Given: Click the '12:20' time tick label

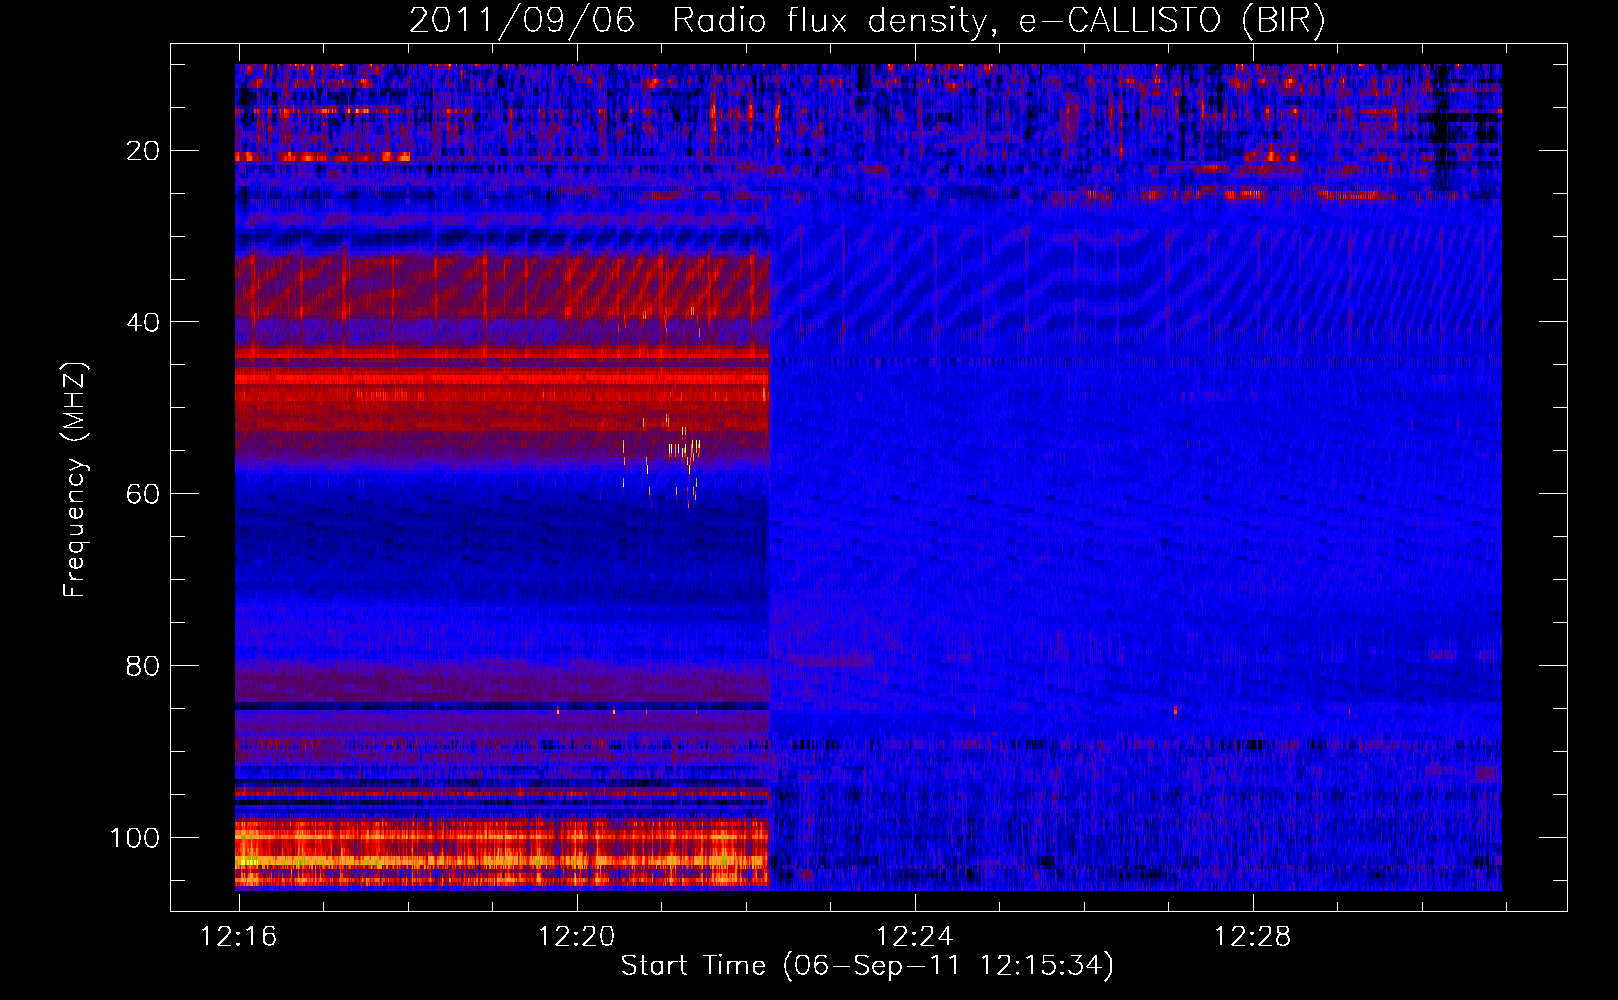Looking at the screenshot, I should [x=576, y=937].
